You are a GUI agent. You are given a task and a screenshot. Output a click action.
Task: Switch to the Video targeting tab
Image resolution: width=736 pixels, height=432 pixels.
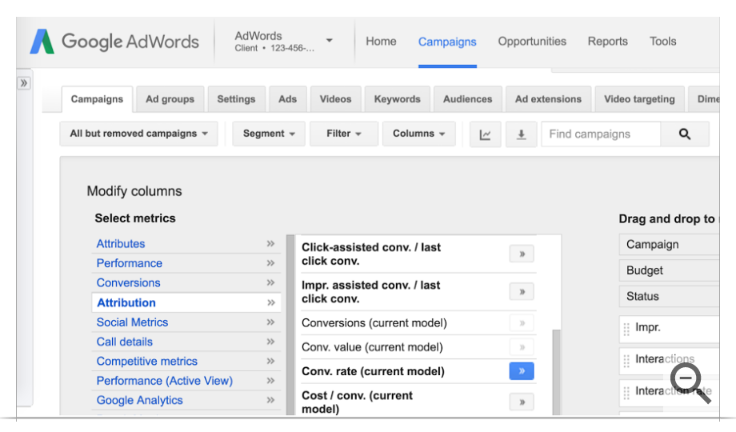tap(639, 99)
